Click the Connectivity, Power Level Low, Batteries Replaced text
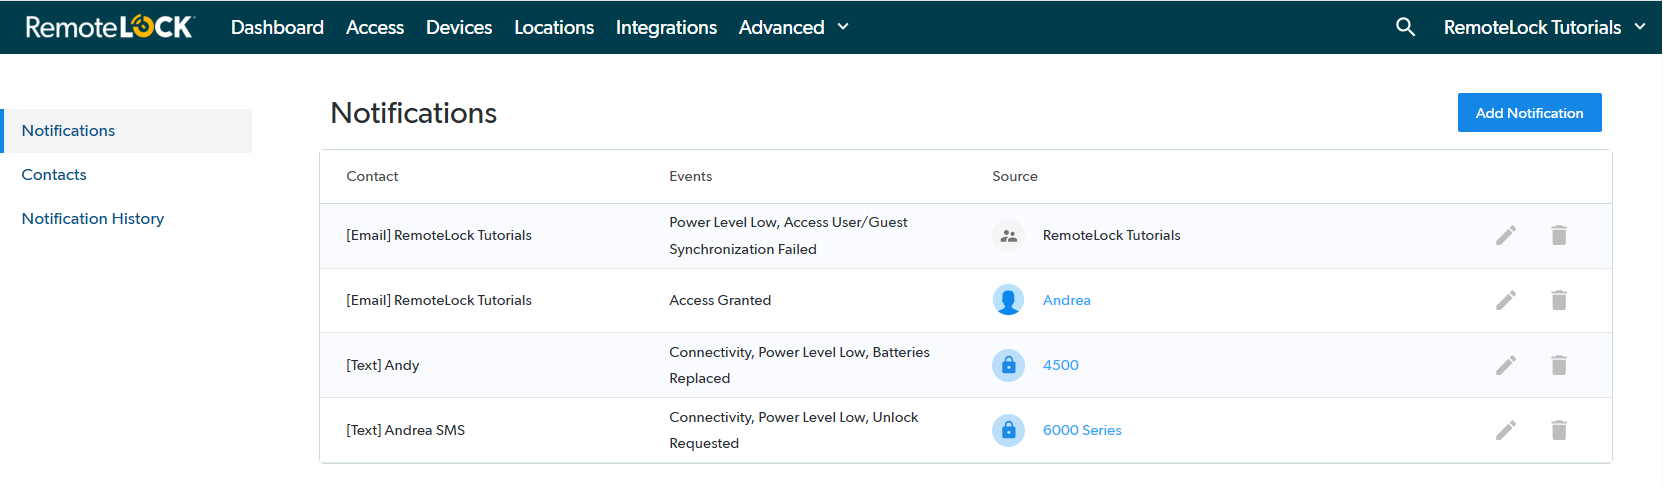 coord(799,365)
